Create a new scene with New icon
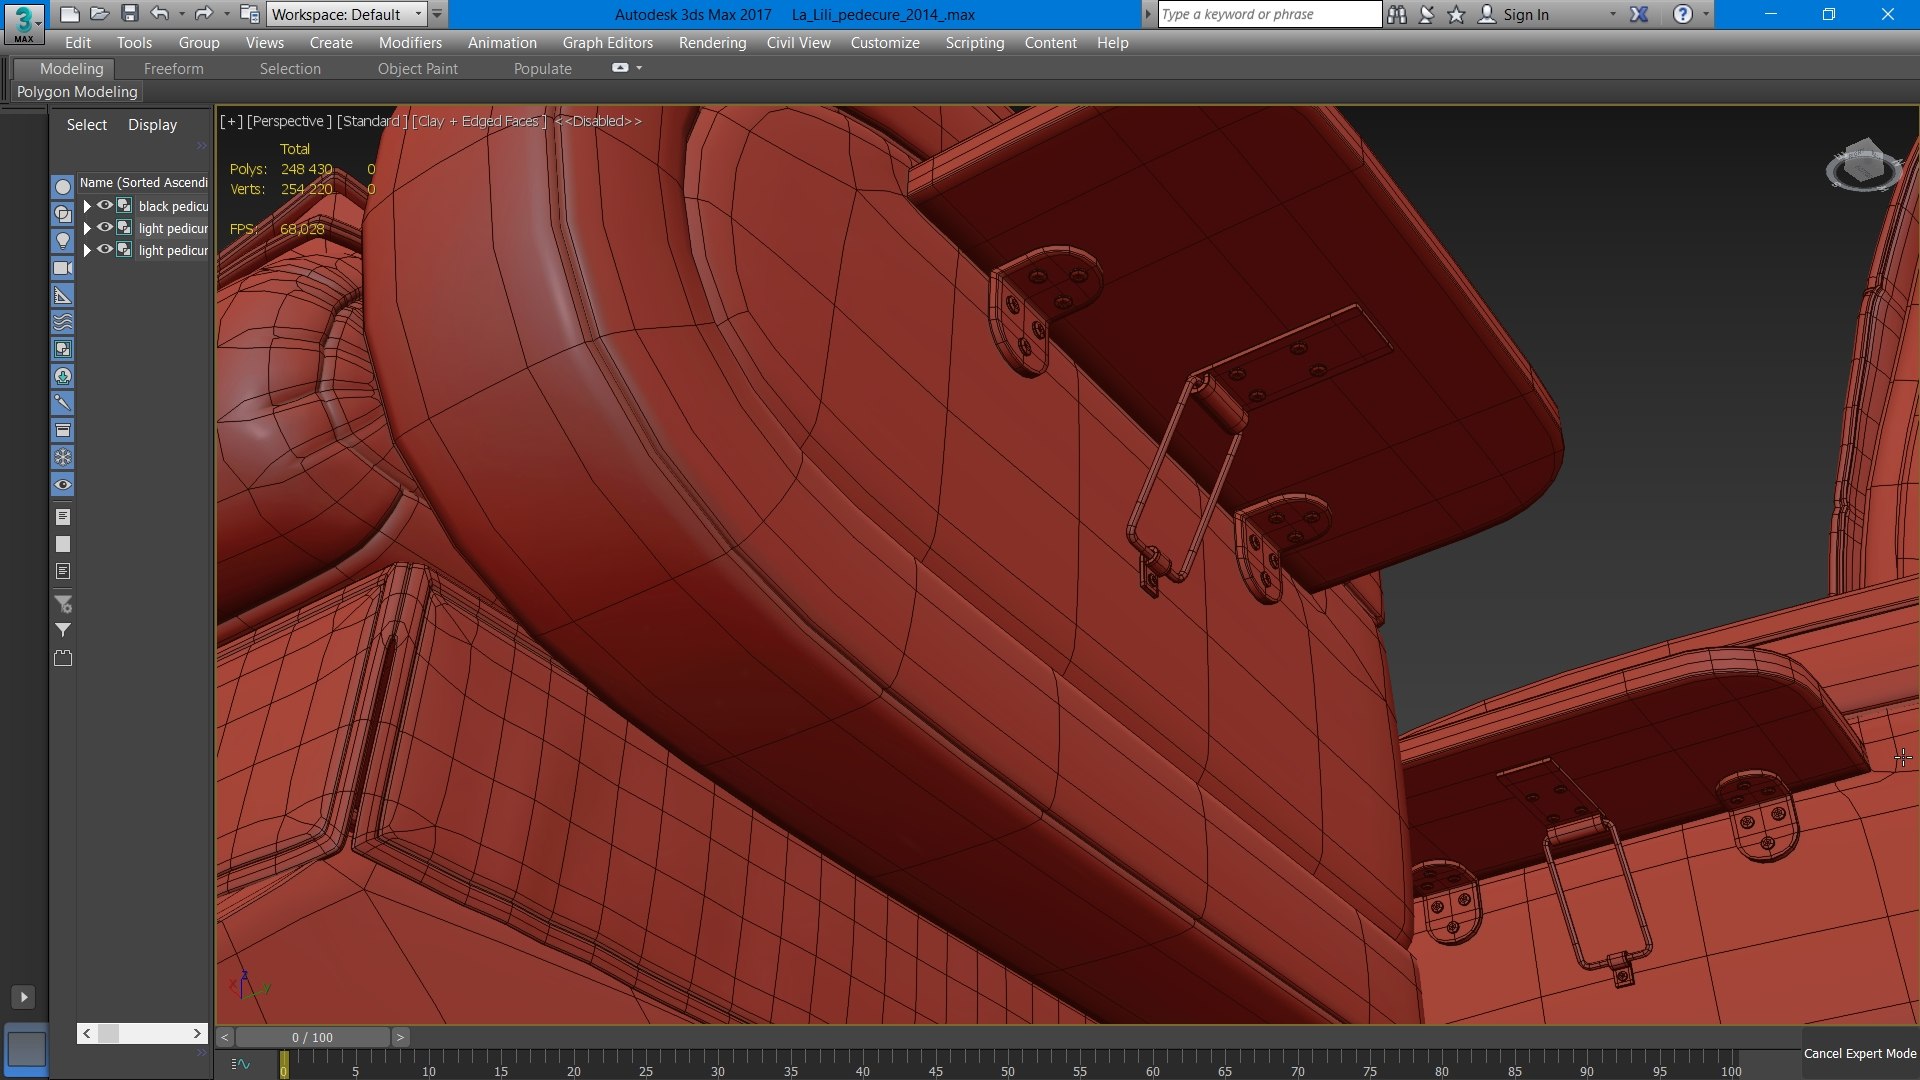 click(x=69, y=14)
